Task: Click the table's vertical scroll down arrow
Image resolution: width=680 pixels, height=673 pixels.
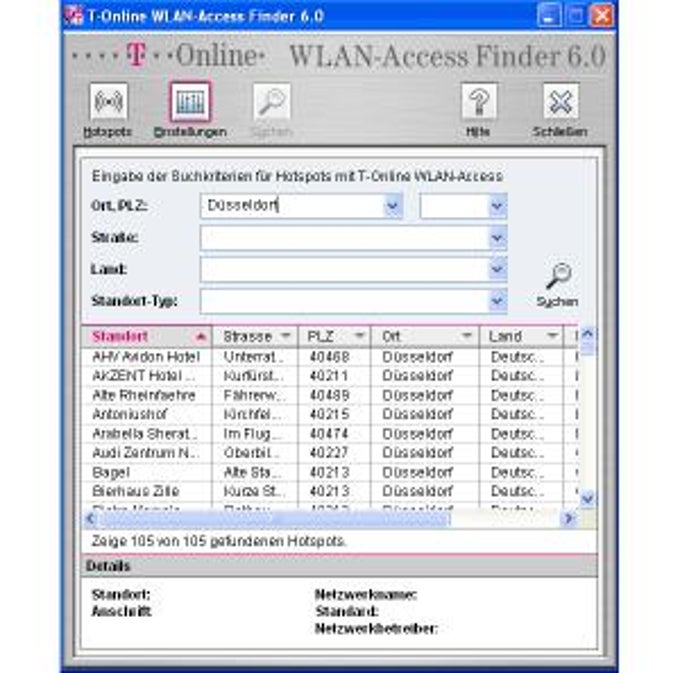Action: (x=588, y=498)
